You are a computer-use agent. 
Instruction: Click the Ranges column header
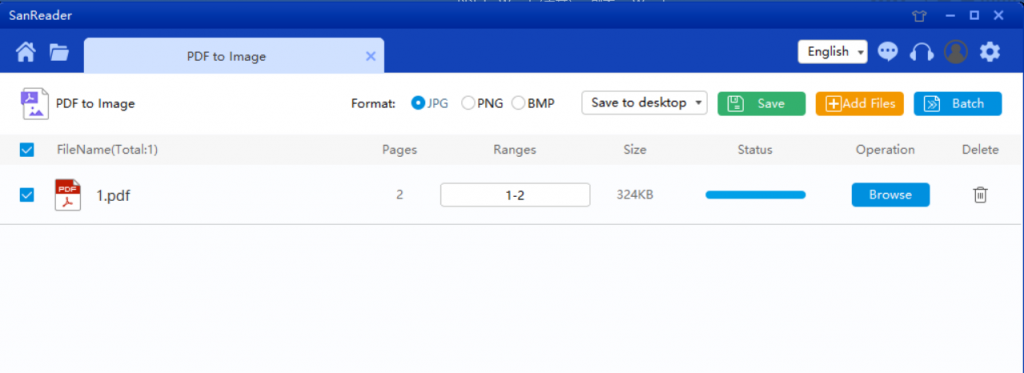click(x=515, y=150)
